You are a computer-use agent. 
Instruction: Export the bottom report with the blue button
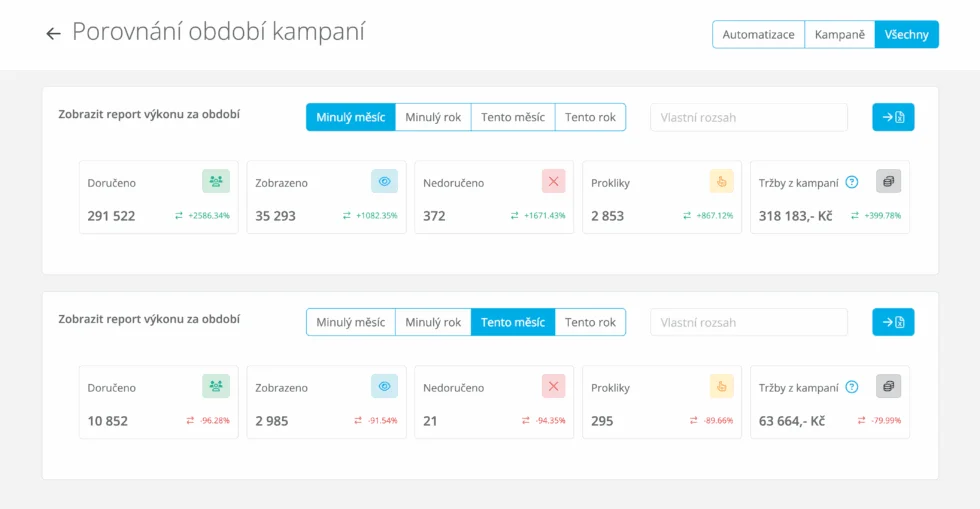[893, 322]
